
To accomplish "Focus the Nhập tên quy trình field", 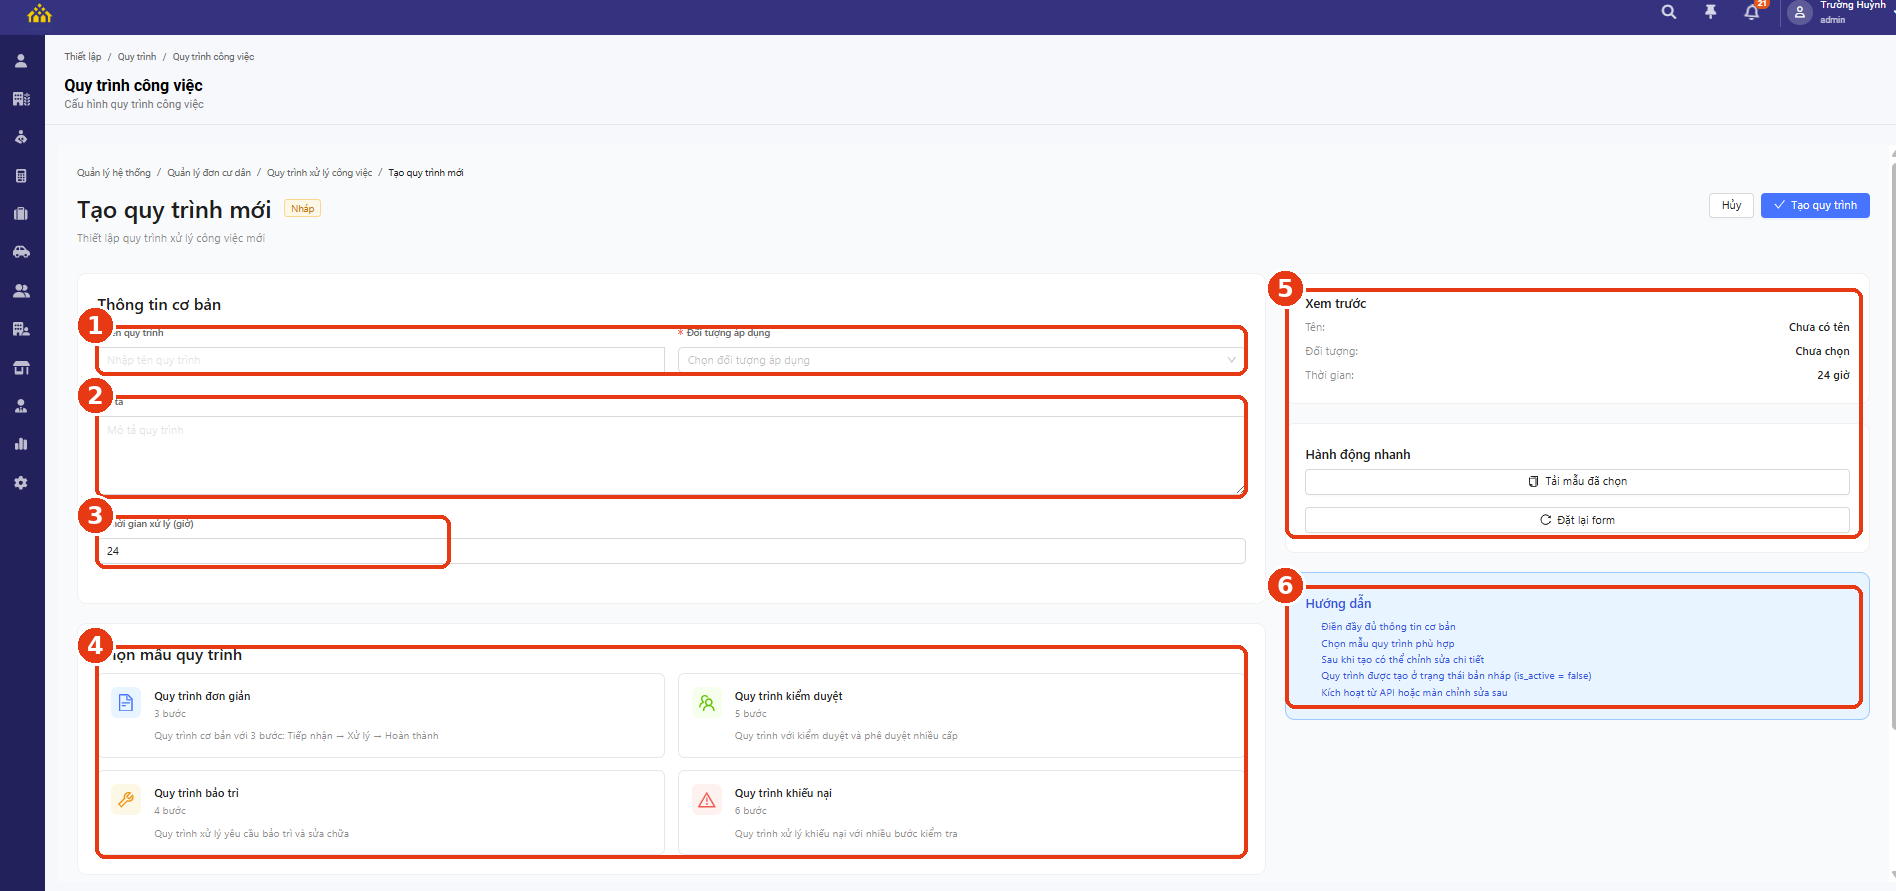I will (381, 360).
